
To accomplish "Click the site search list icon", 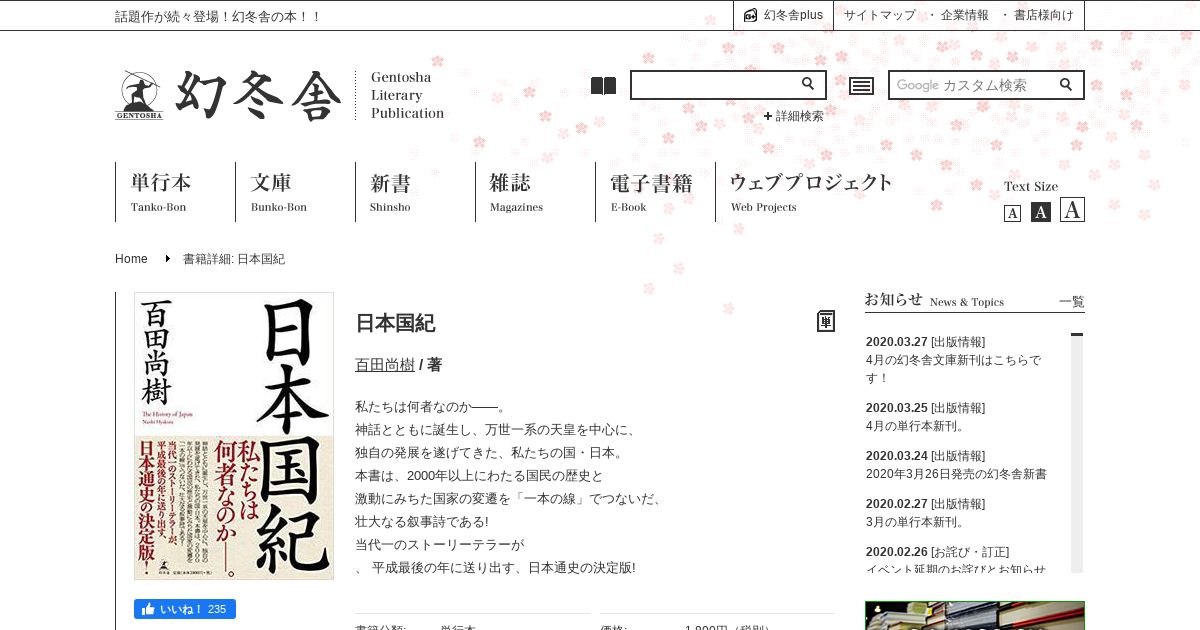I will click(x=861, y=86).
